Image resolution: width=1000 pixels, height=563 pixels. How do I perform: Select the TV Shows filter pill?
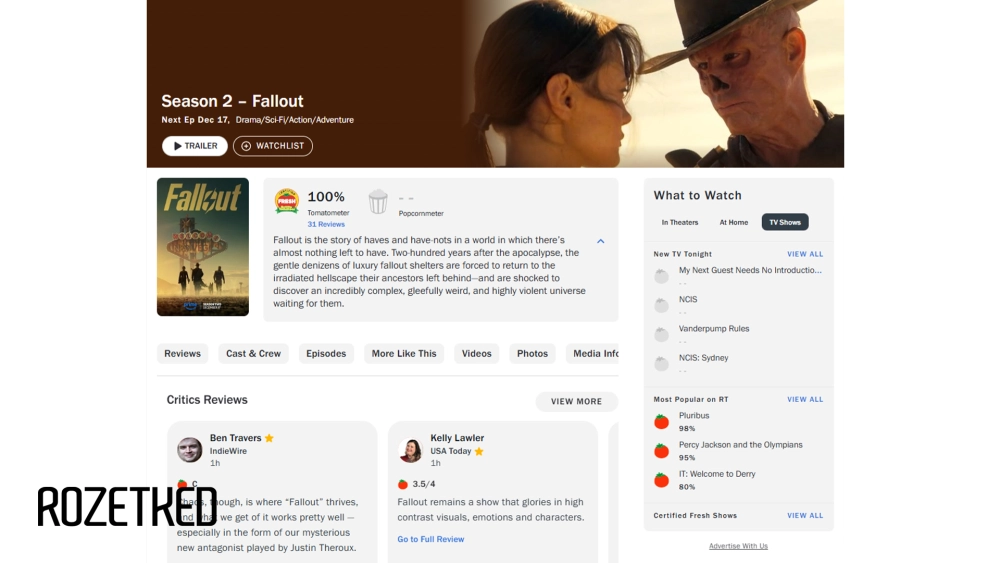[x=785, y=222]
